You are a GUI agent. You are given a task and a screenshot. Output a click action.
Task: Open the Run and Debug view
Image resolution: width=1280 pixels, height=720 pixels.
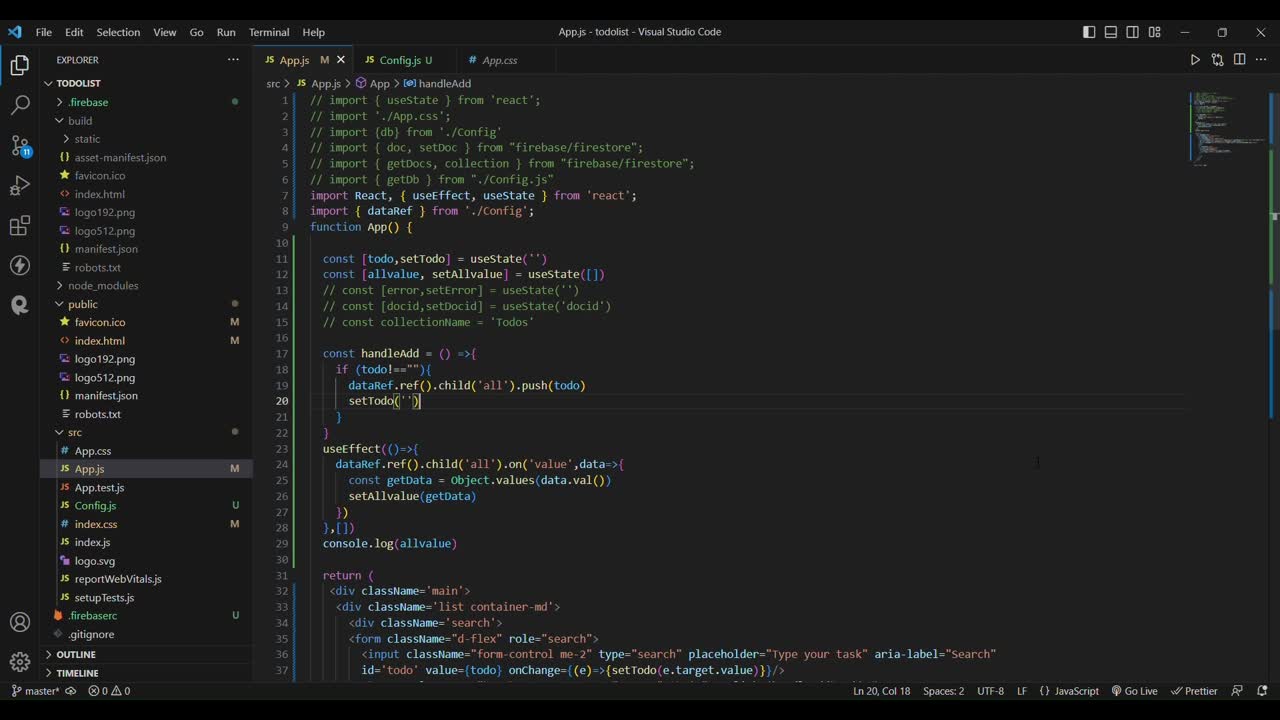click(20, 186)
